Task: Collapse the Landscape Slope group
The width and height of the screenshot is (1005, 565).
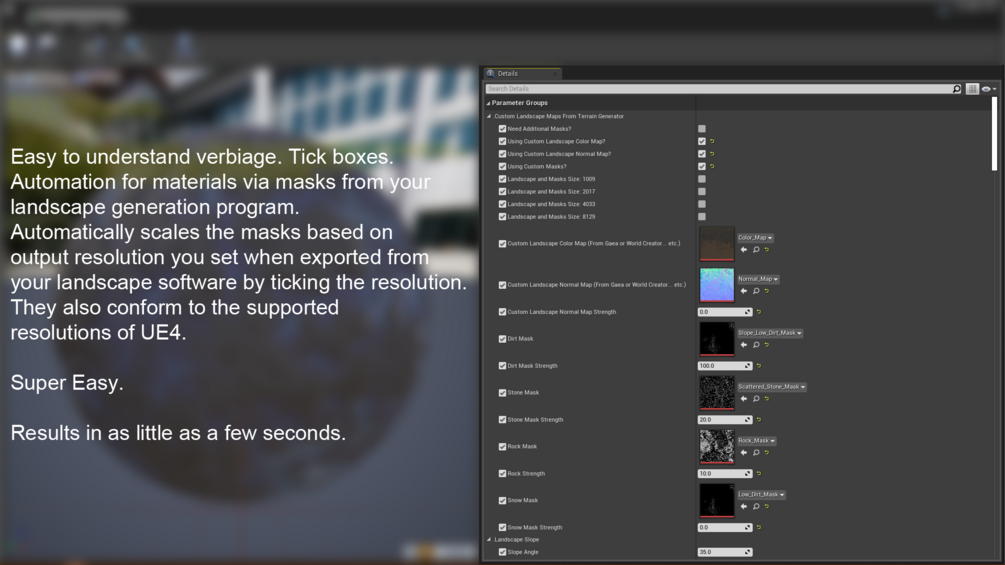Action: pyautogui.click(x=489, y=540)
